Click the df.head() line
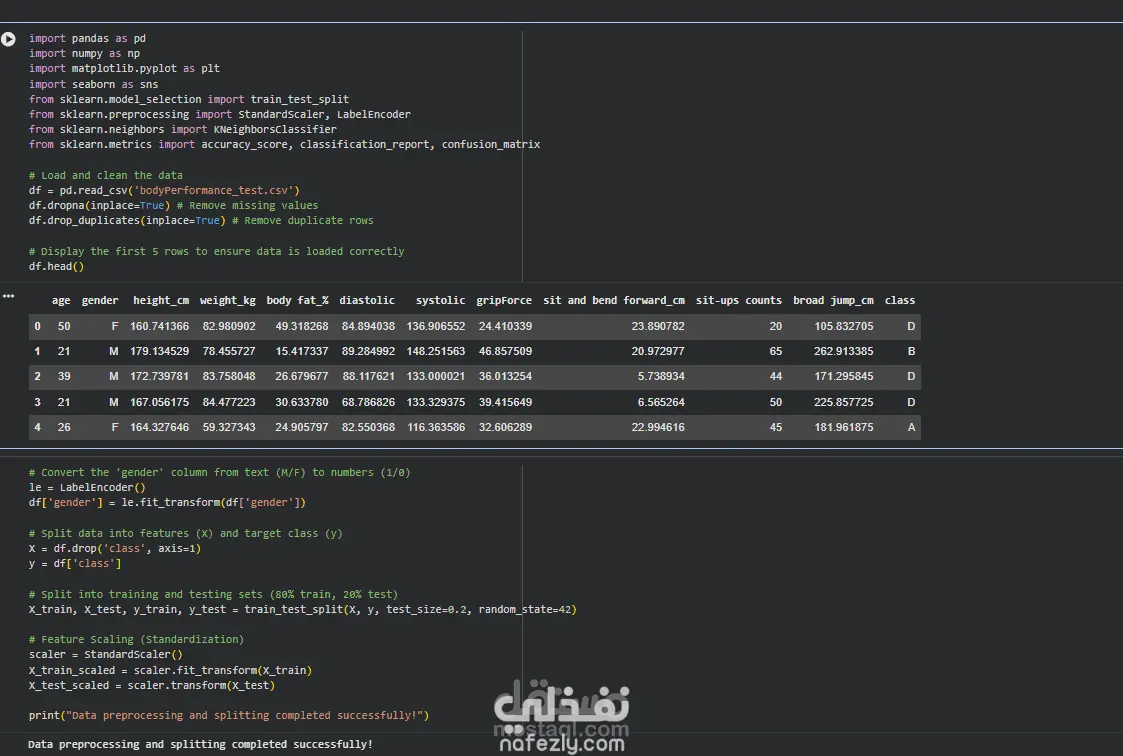The height and width of the screenshot is (756, 1123). pos(56,266)
